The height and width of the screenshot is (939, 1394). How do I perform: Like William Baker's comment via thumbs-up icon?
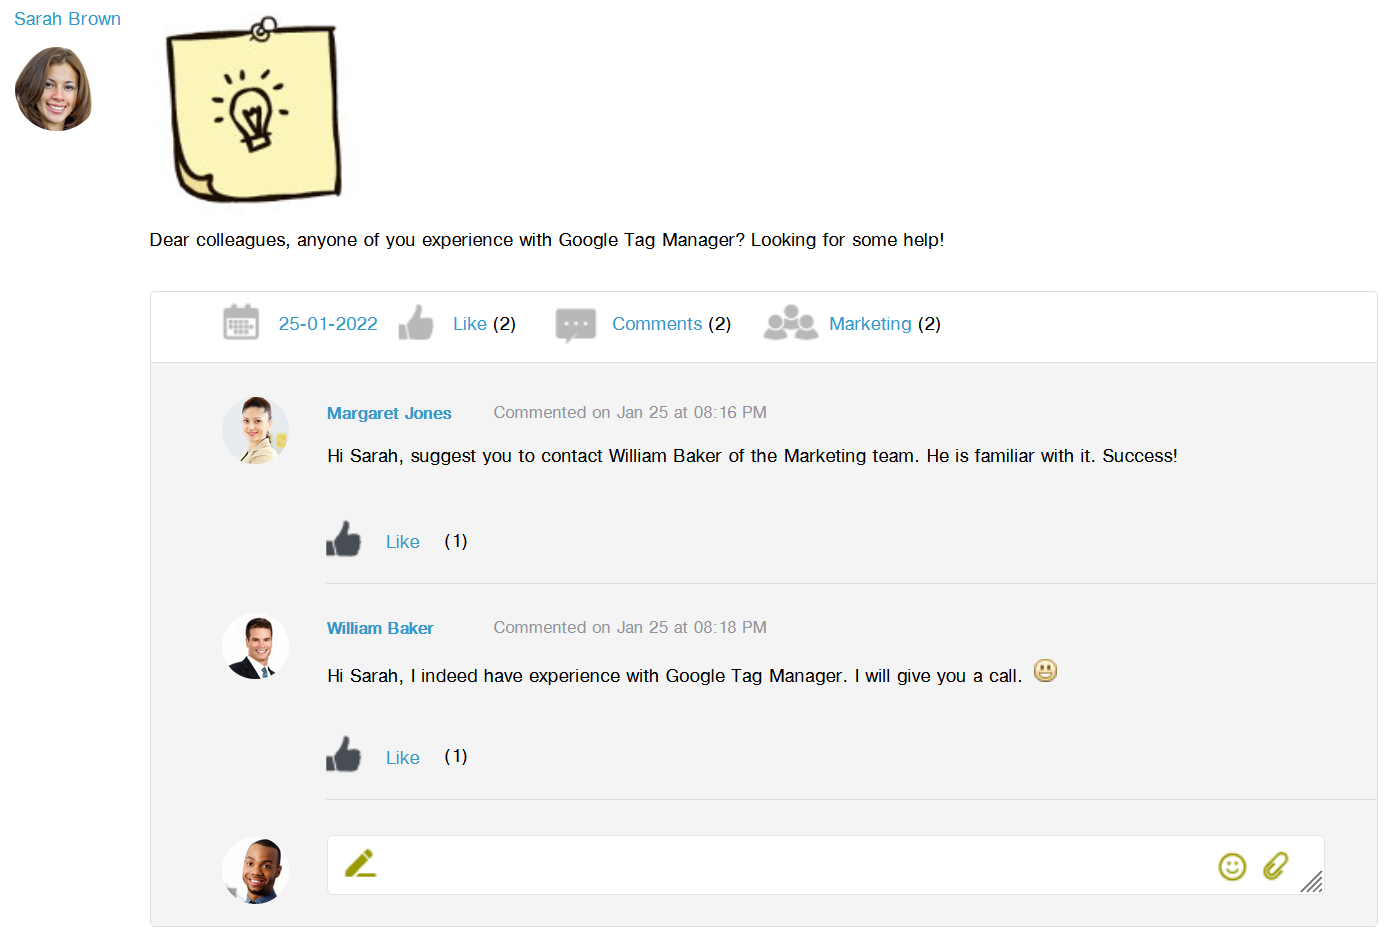coord(343,755)
